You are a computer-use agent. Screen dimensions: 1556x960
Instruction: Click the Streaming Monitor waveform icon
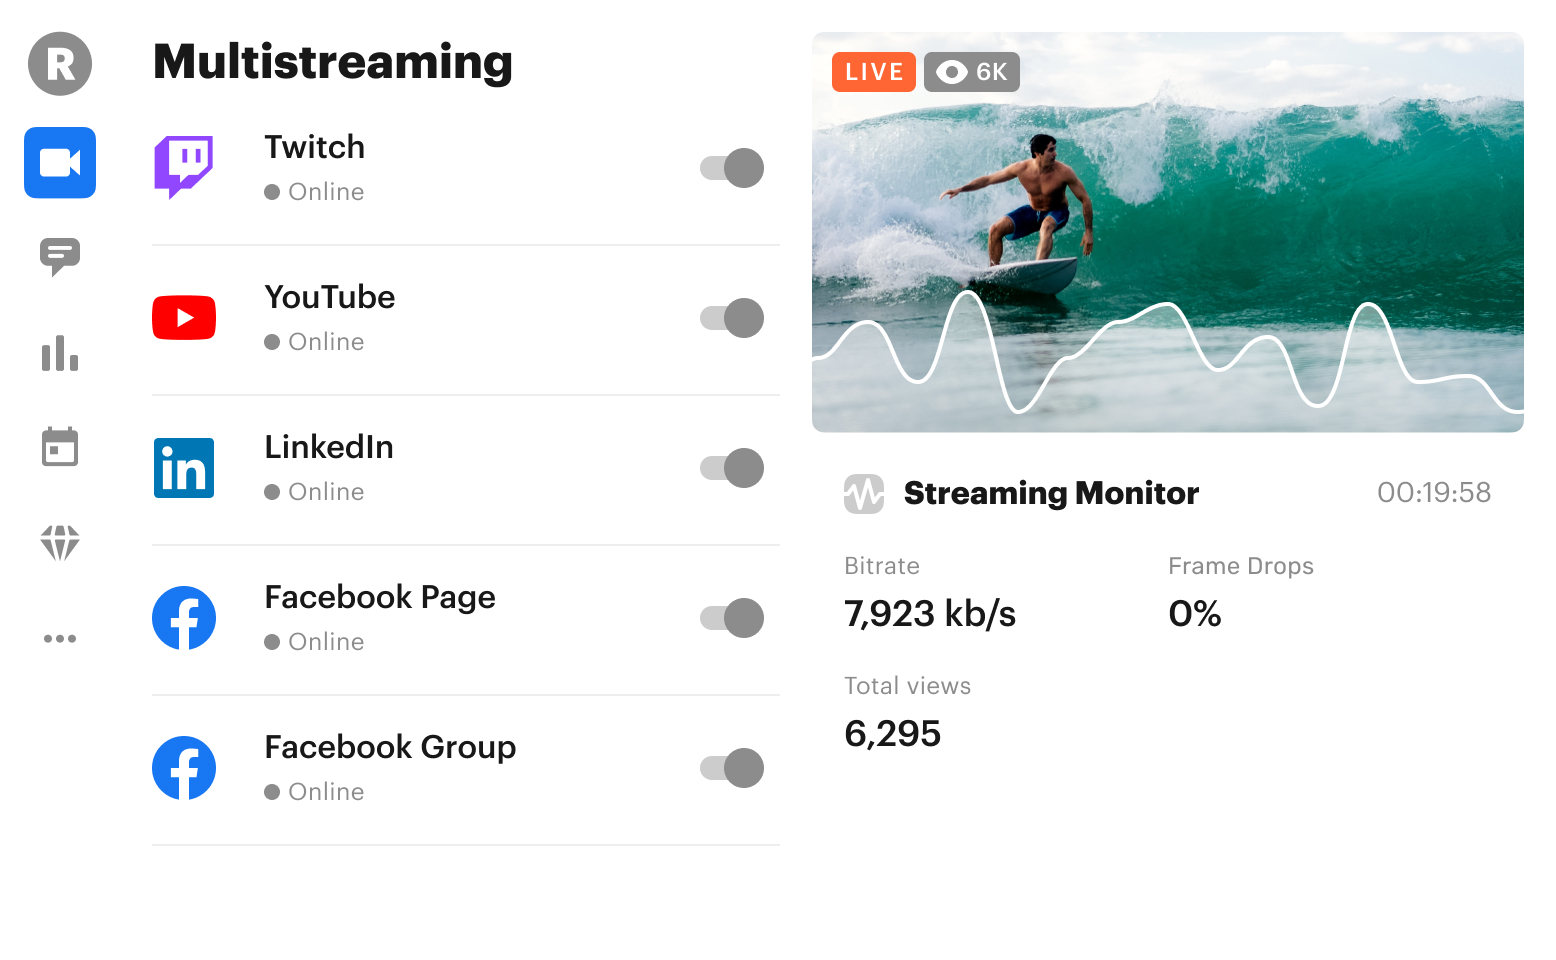[864, 493]
